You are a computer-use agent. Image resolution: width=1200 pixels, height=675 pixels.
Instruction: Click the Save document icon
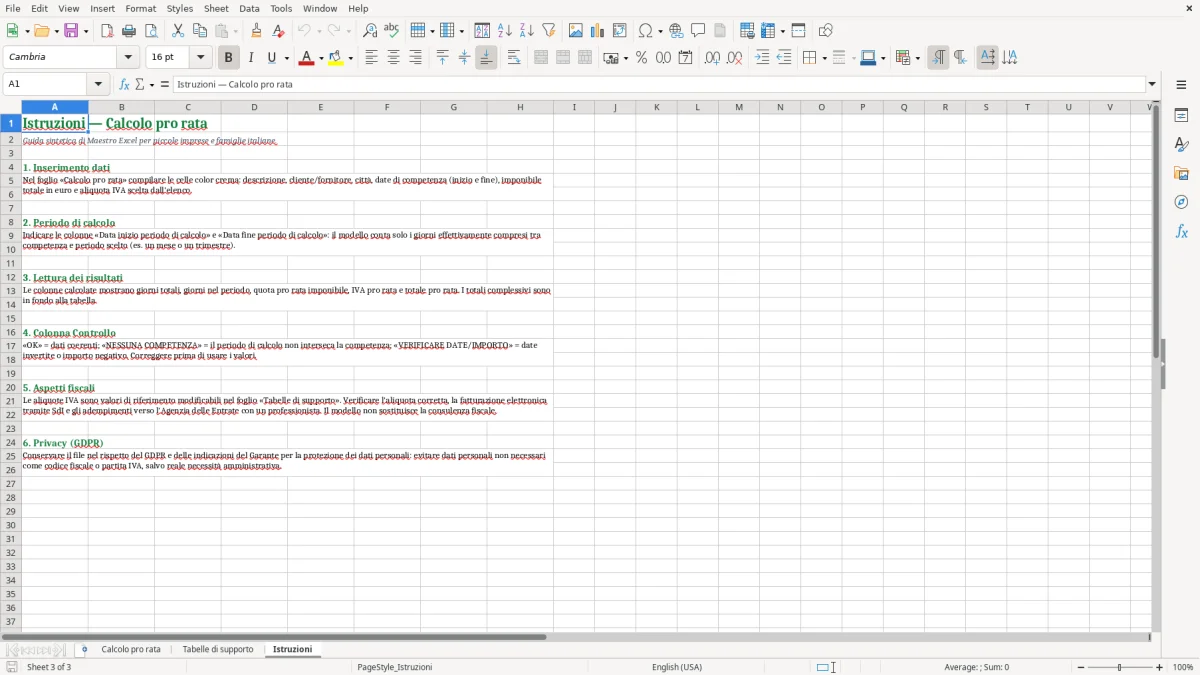71,31
